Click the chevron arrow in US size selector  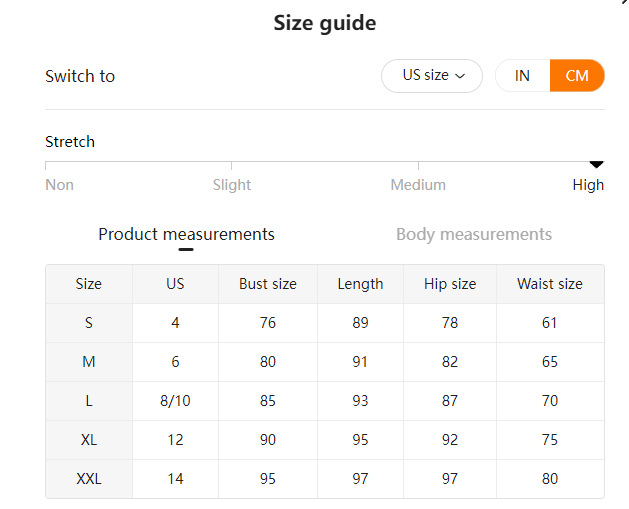(460, 76)
